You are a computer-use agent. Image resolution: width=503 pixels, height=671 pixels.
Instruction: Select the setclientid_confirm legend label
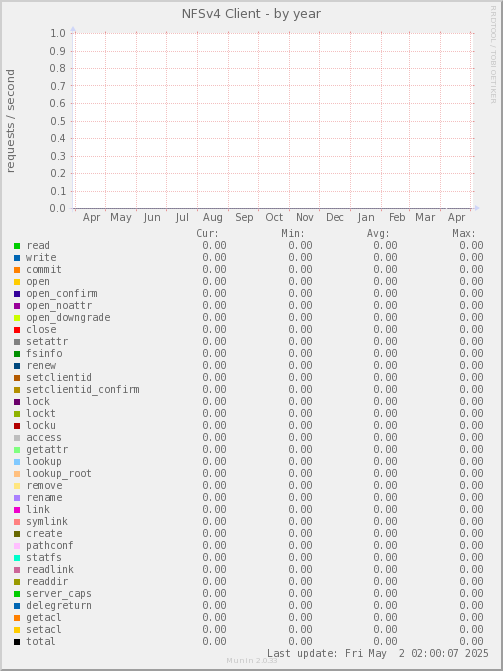83,389
